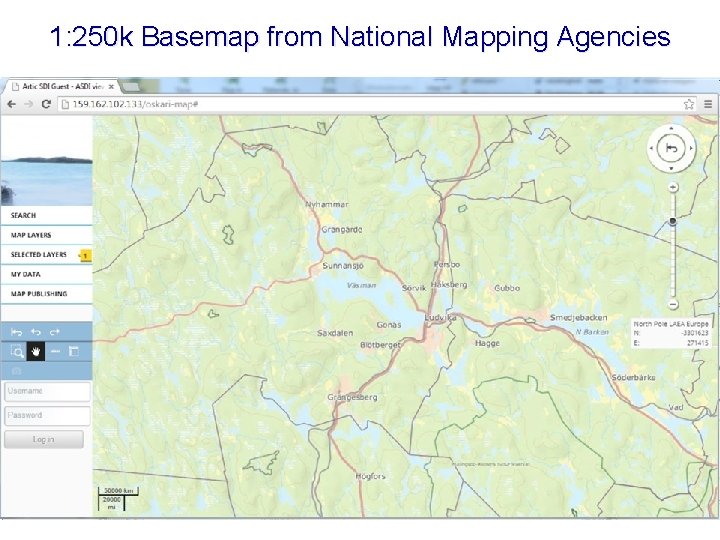Click the map scale bar
The image size is (720, 540).
118,499
